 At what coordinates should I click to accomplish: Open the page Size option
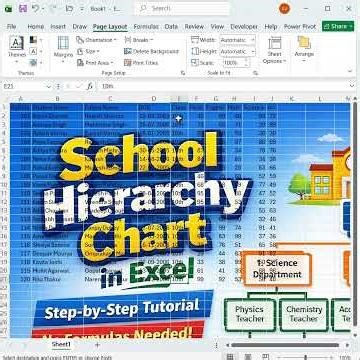pyautogui.click(x=88, y=51)
